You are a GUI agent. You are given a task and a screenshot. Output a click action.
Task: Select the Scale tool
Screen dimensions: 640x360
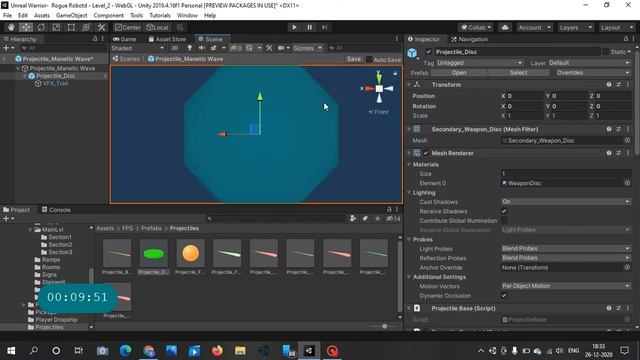coord(56,27)
